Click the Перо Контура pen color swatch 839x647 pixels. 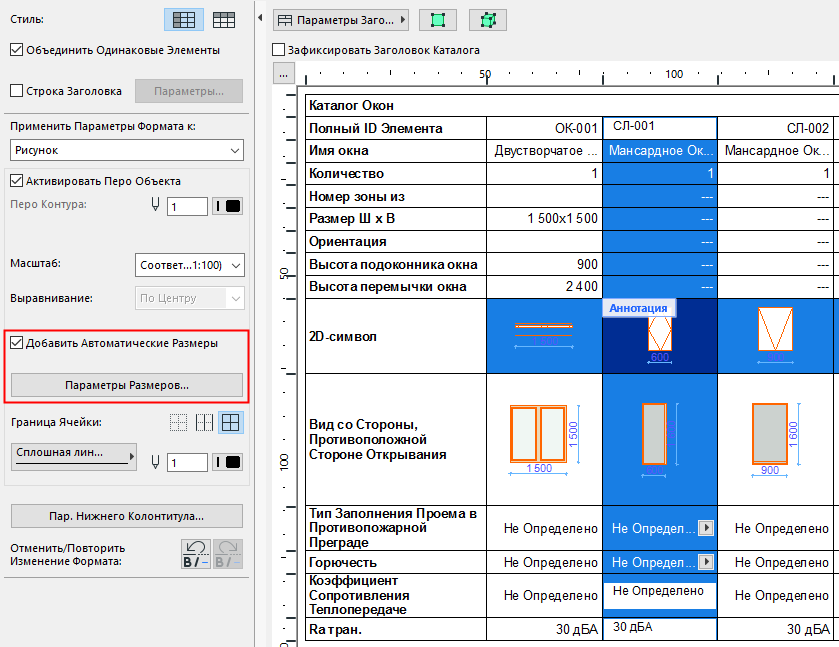pyautogui.click(x=228, y=207)
